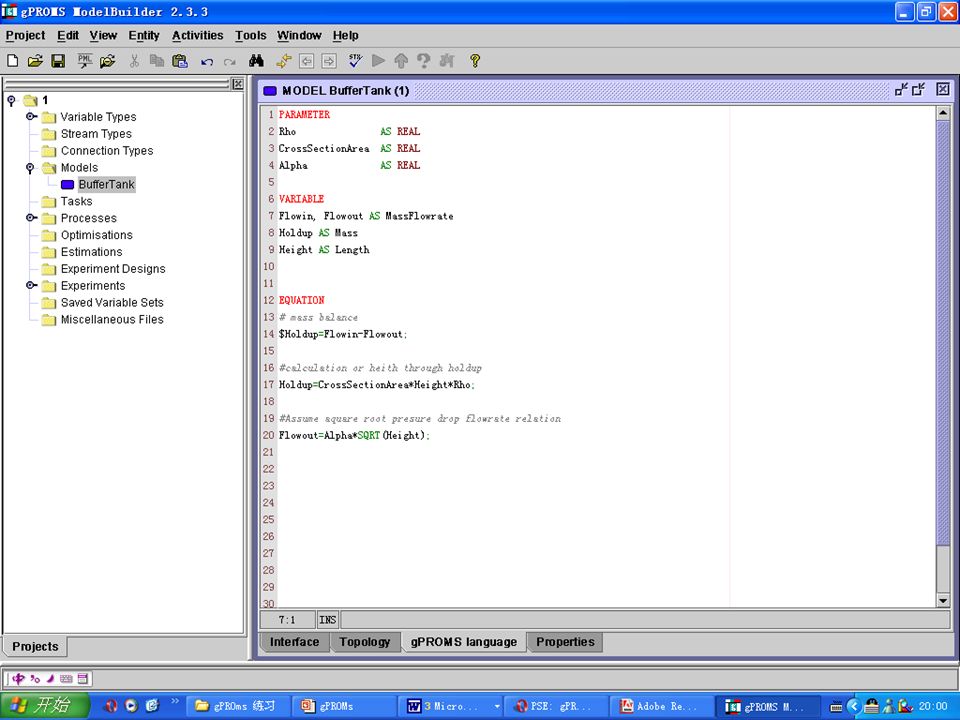Expand the Experiments folder

coord(31,285)
